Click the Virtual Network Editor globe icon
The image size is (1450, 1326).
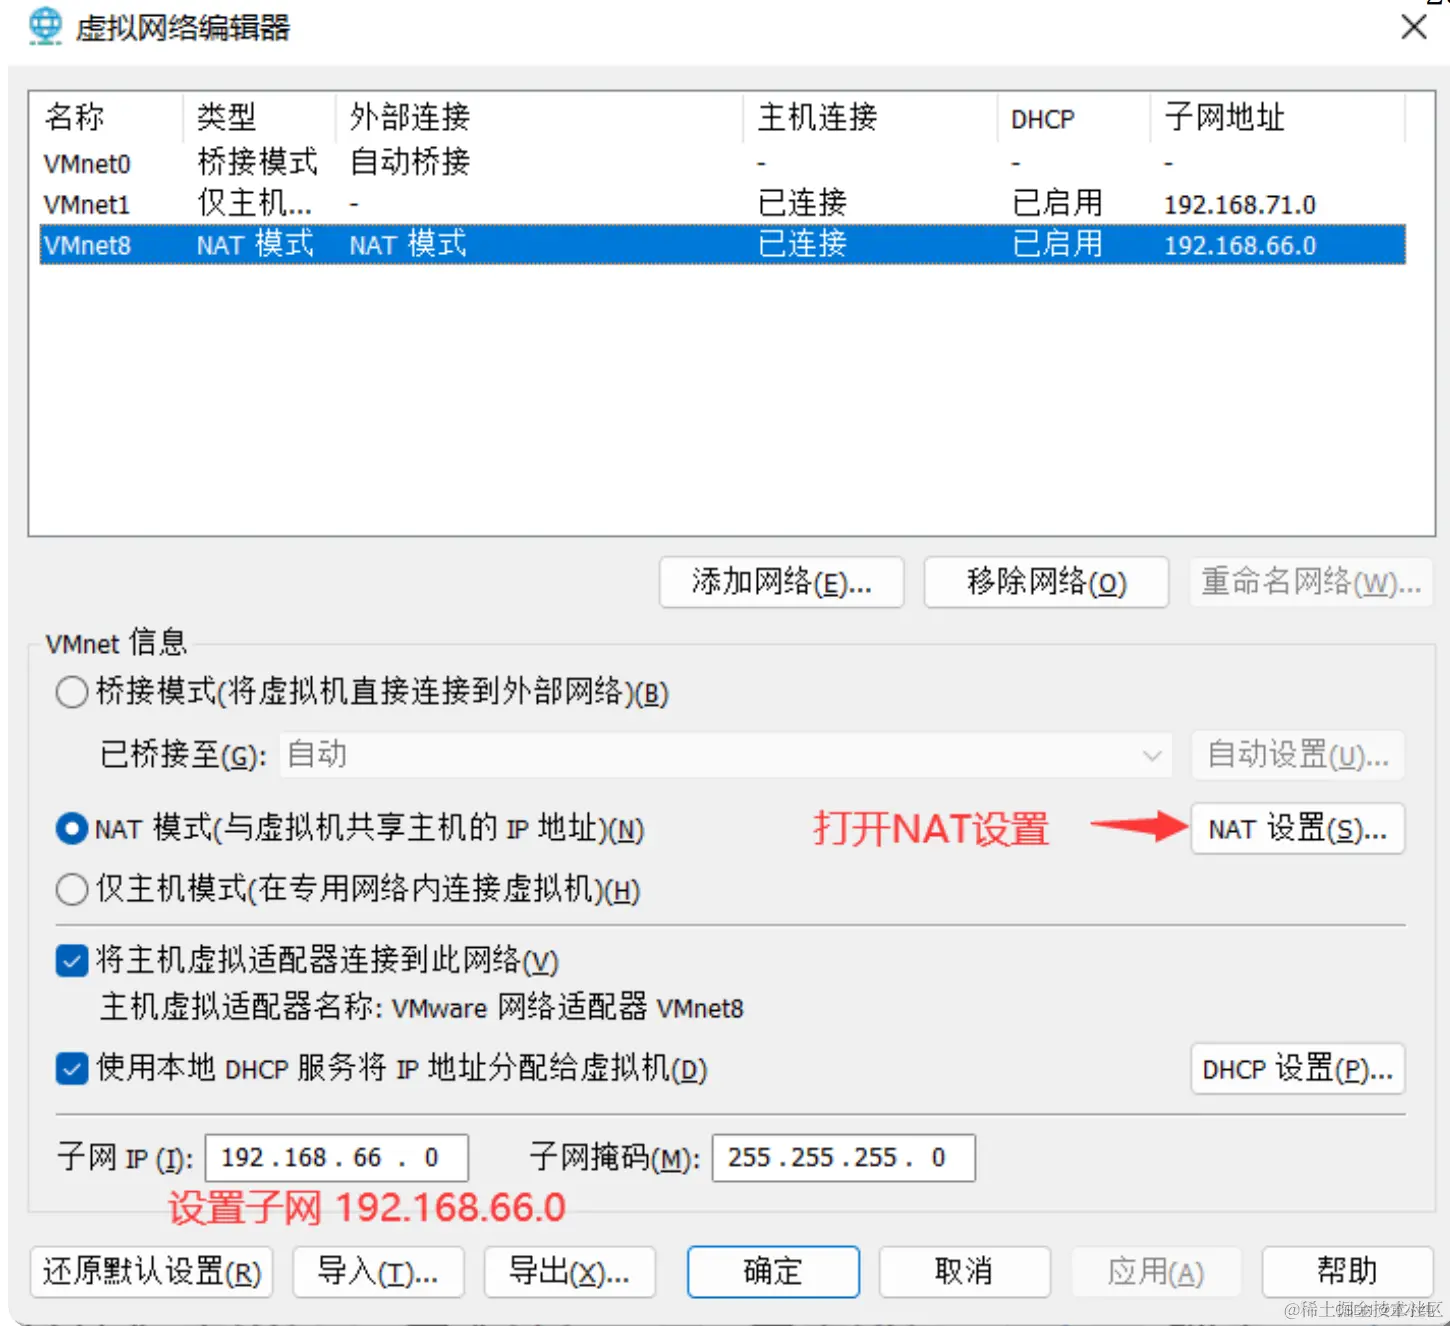pyautogui.click(x=45, y=26)
